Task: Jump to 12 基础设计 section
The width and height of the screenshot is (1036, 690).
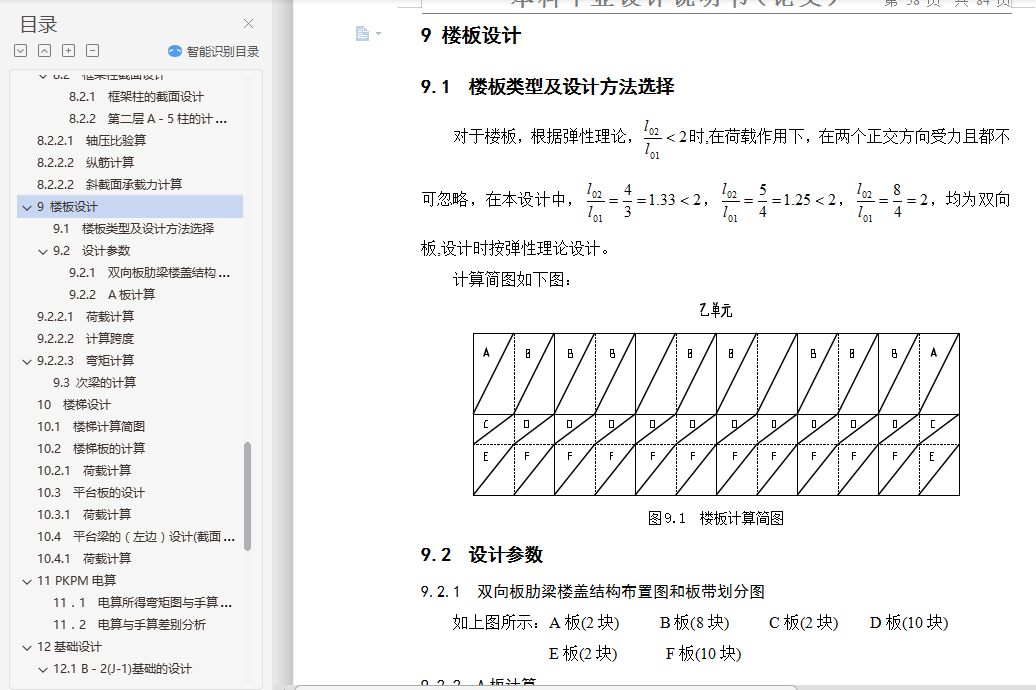Action: pos(69,647)
